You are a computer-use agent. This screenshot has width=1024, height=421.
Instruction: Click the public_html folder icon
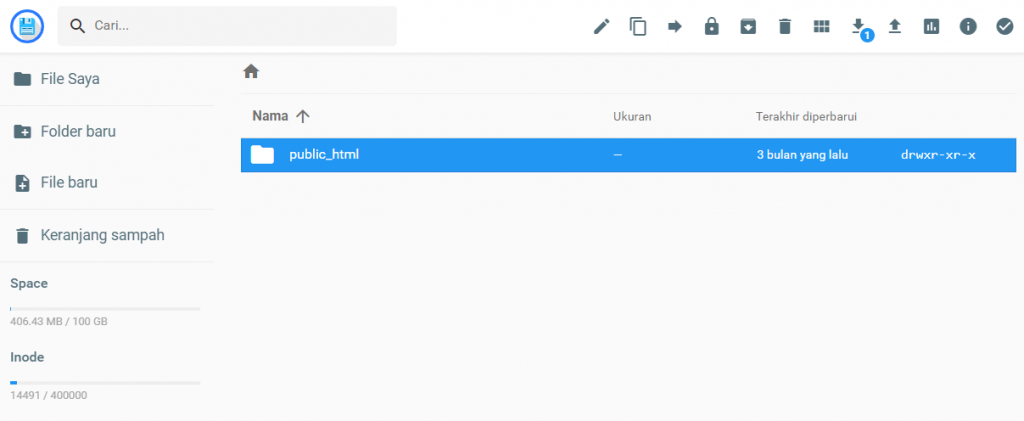263,155
